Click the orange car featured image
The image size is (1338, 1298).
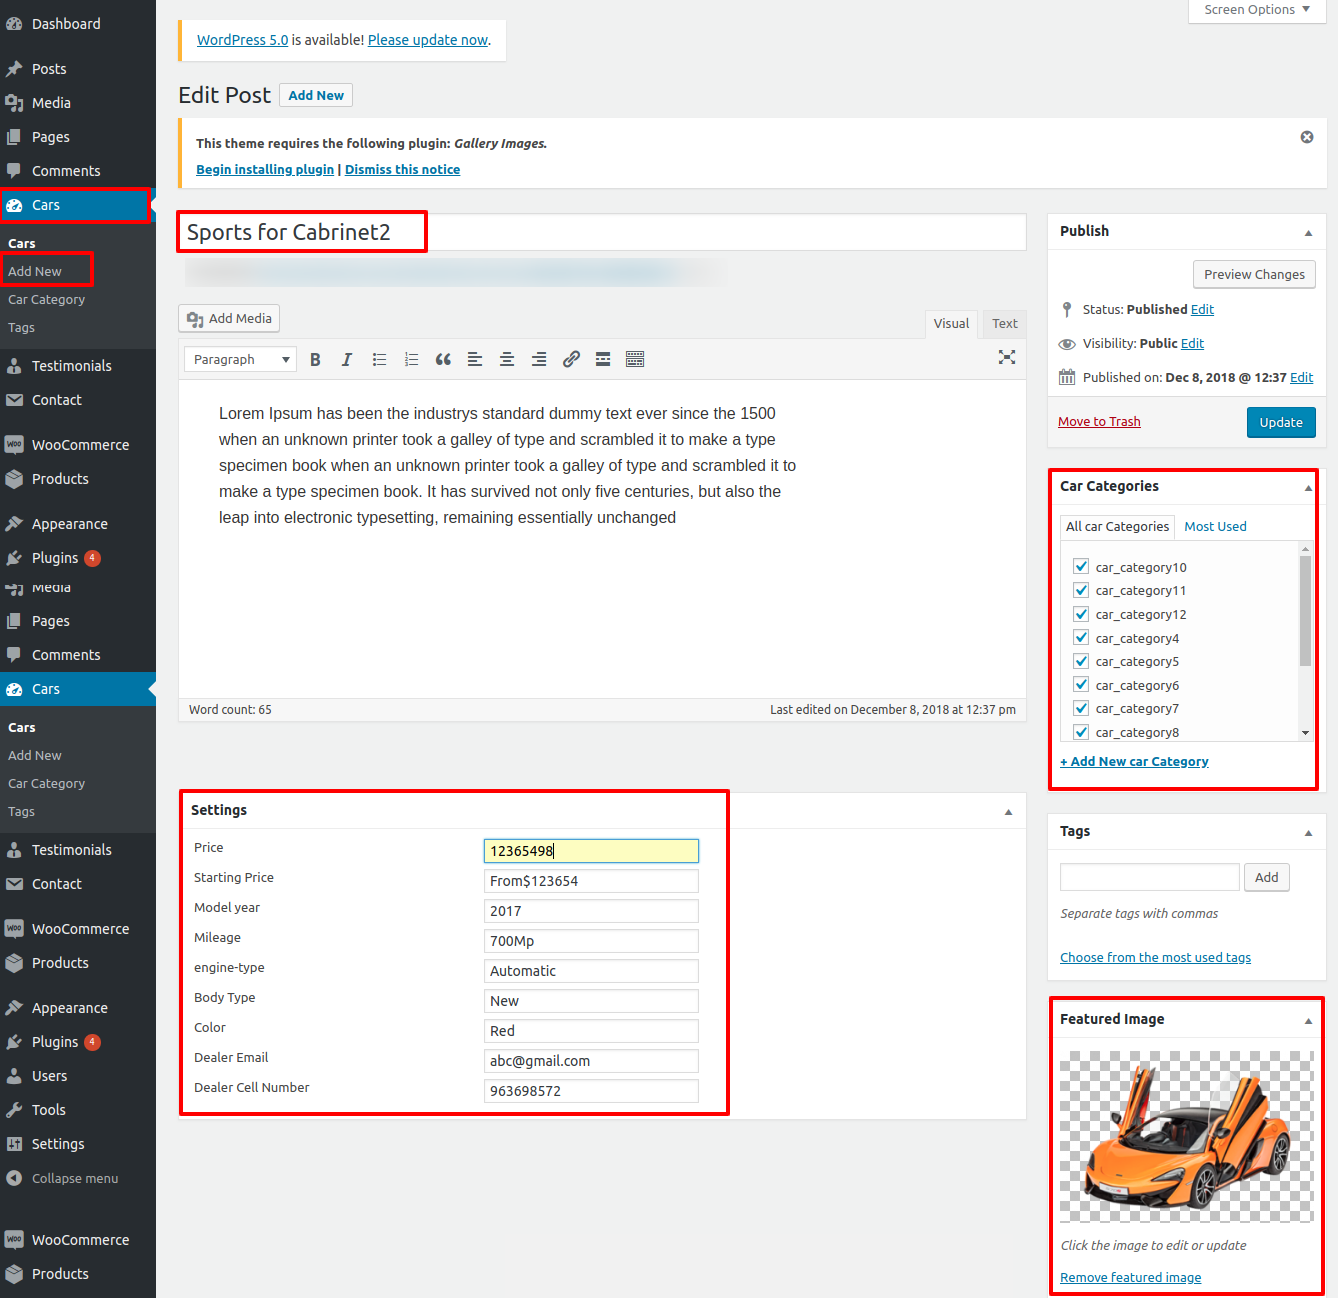1186,1136
